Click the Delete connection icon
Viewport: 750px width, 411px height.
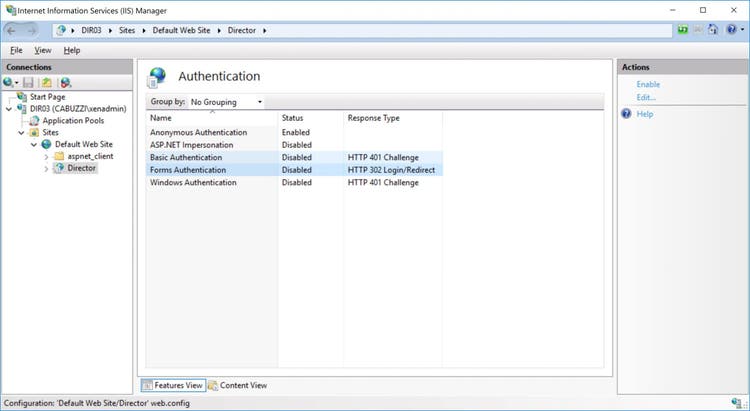(66, 83)
